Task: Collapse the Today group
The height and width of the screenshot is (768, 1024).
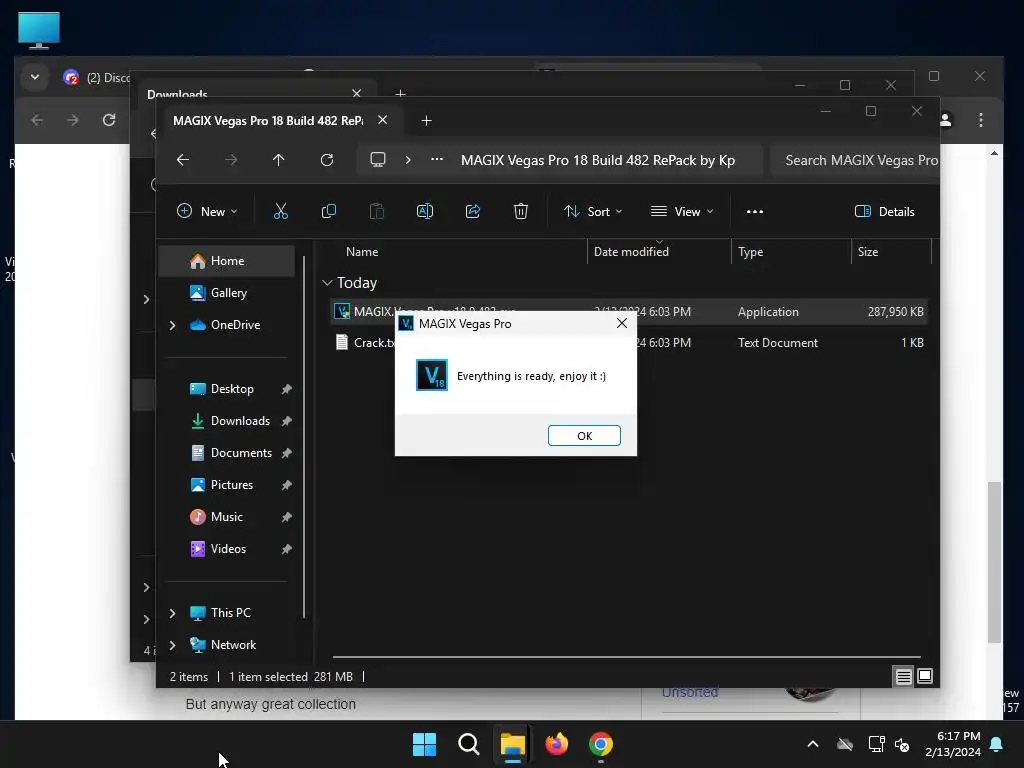Action: click(327, 283)
